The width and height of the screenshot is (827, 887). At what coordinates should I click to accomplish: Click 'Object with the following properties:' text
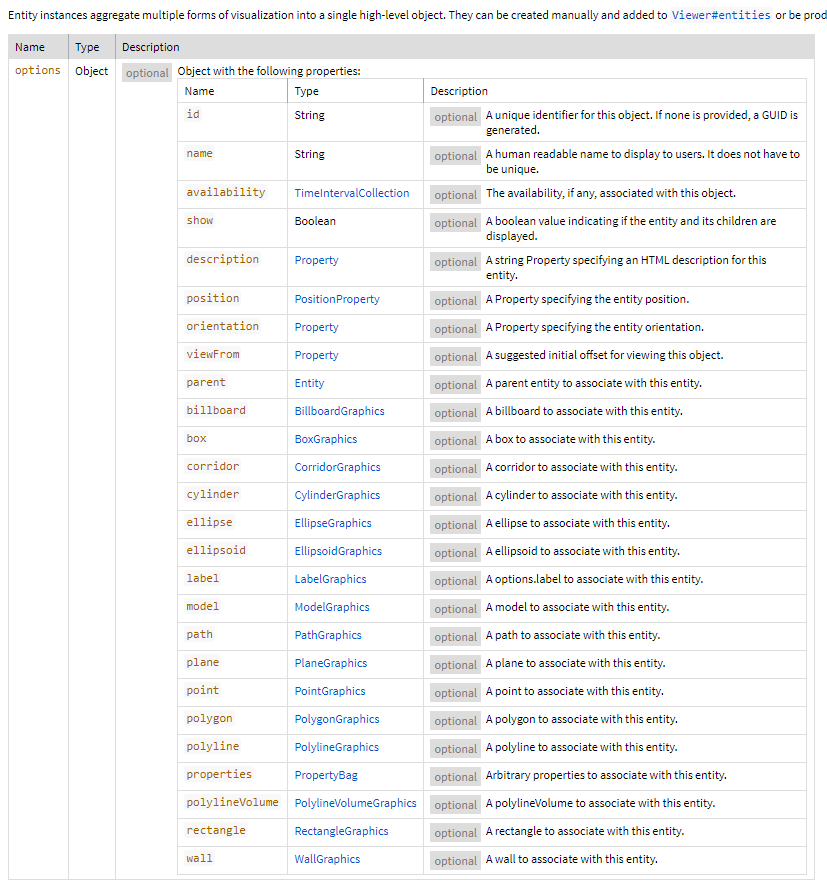pos(269,71)
